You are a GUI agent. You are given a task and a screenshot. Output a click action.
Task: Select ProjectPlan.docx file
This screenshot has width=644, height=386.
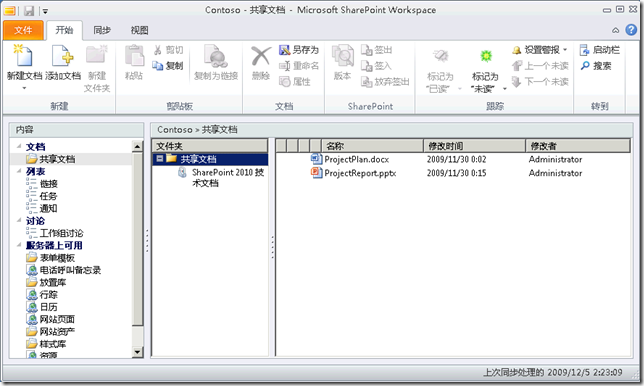[x=356, y=159]
